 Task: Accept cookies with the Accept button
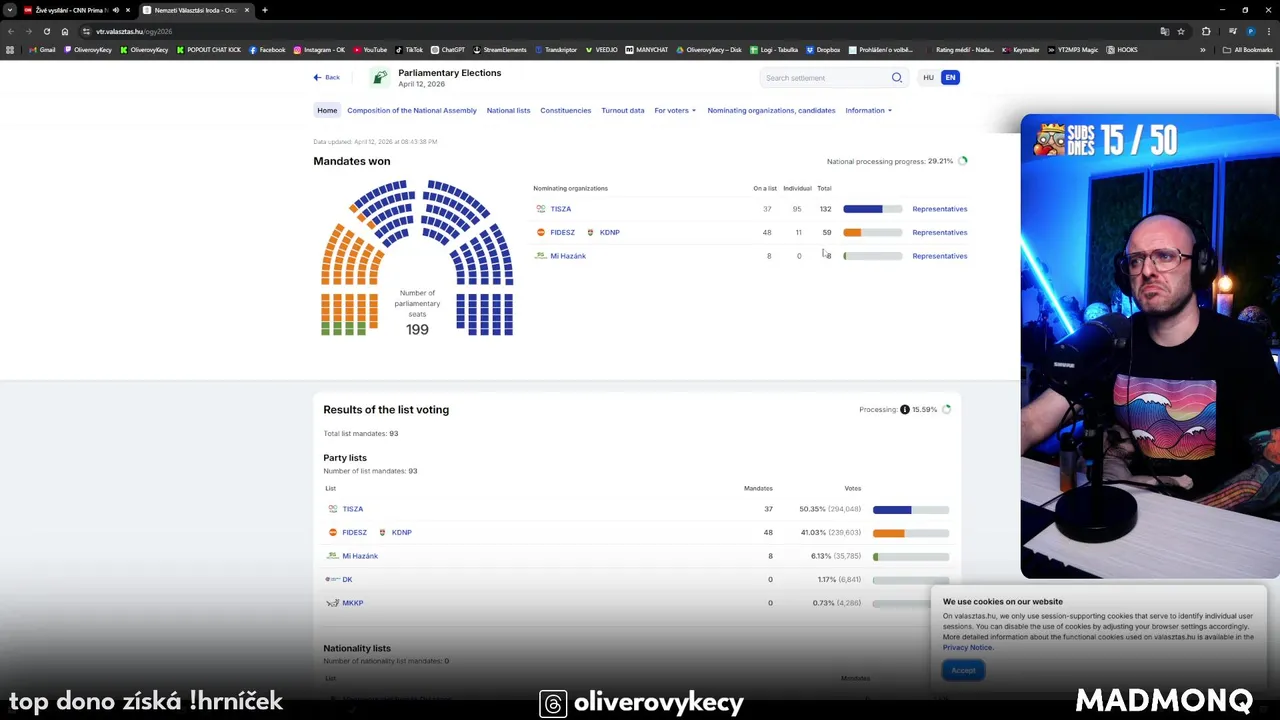click(963, 670)
